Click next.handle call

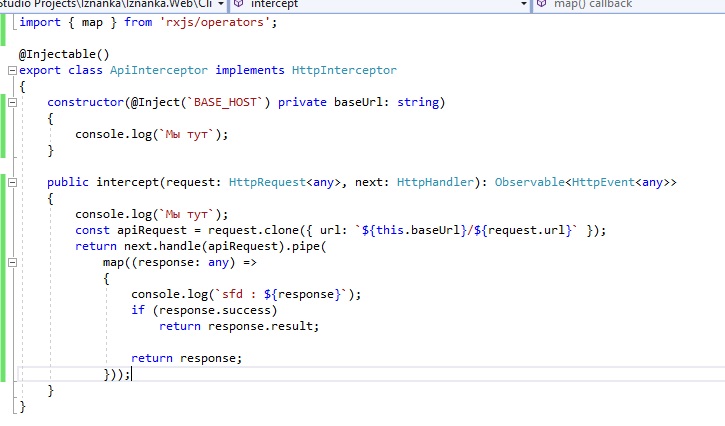(x=162, y=246)
